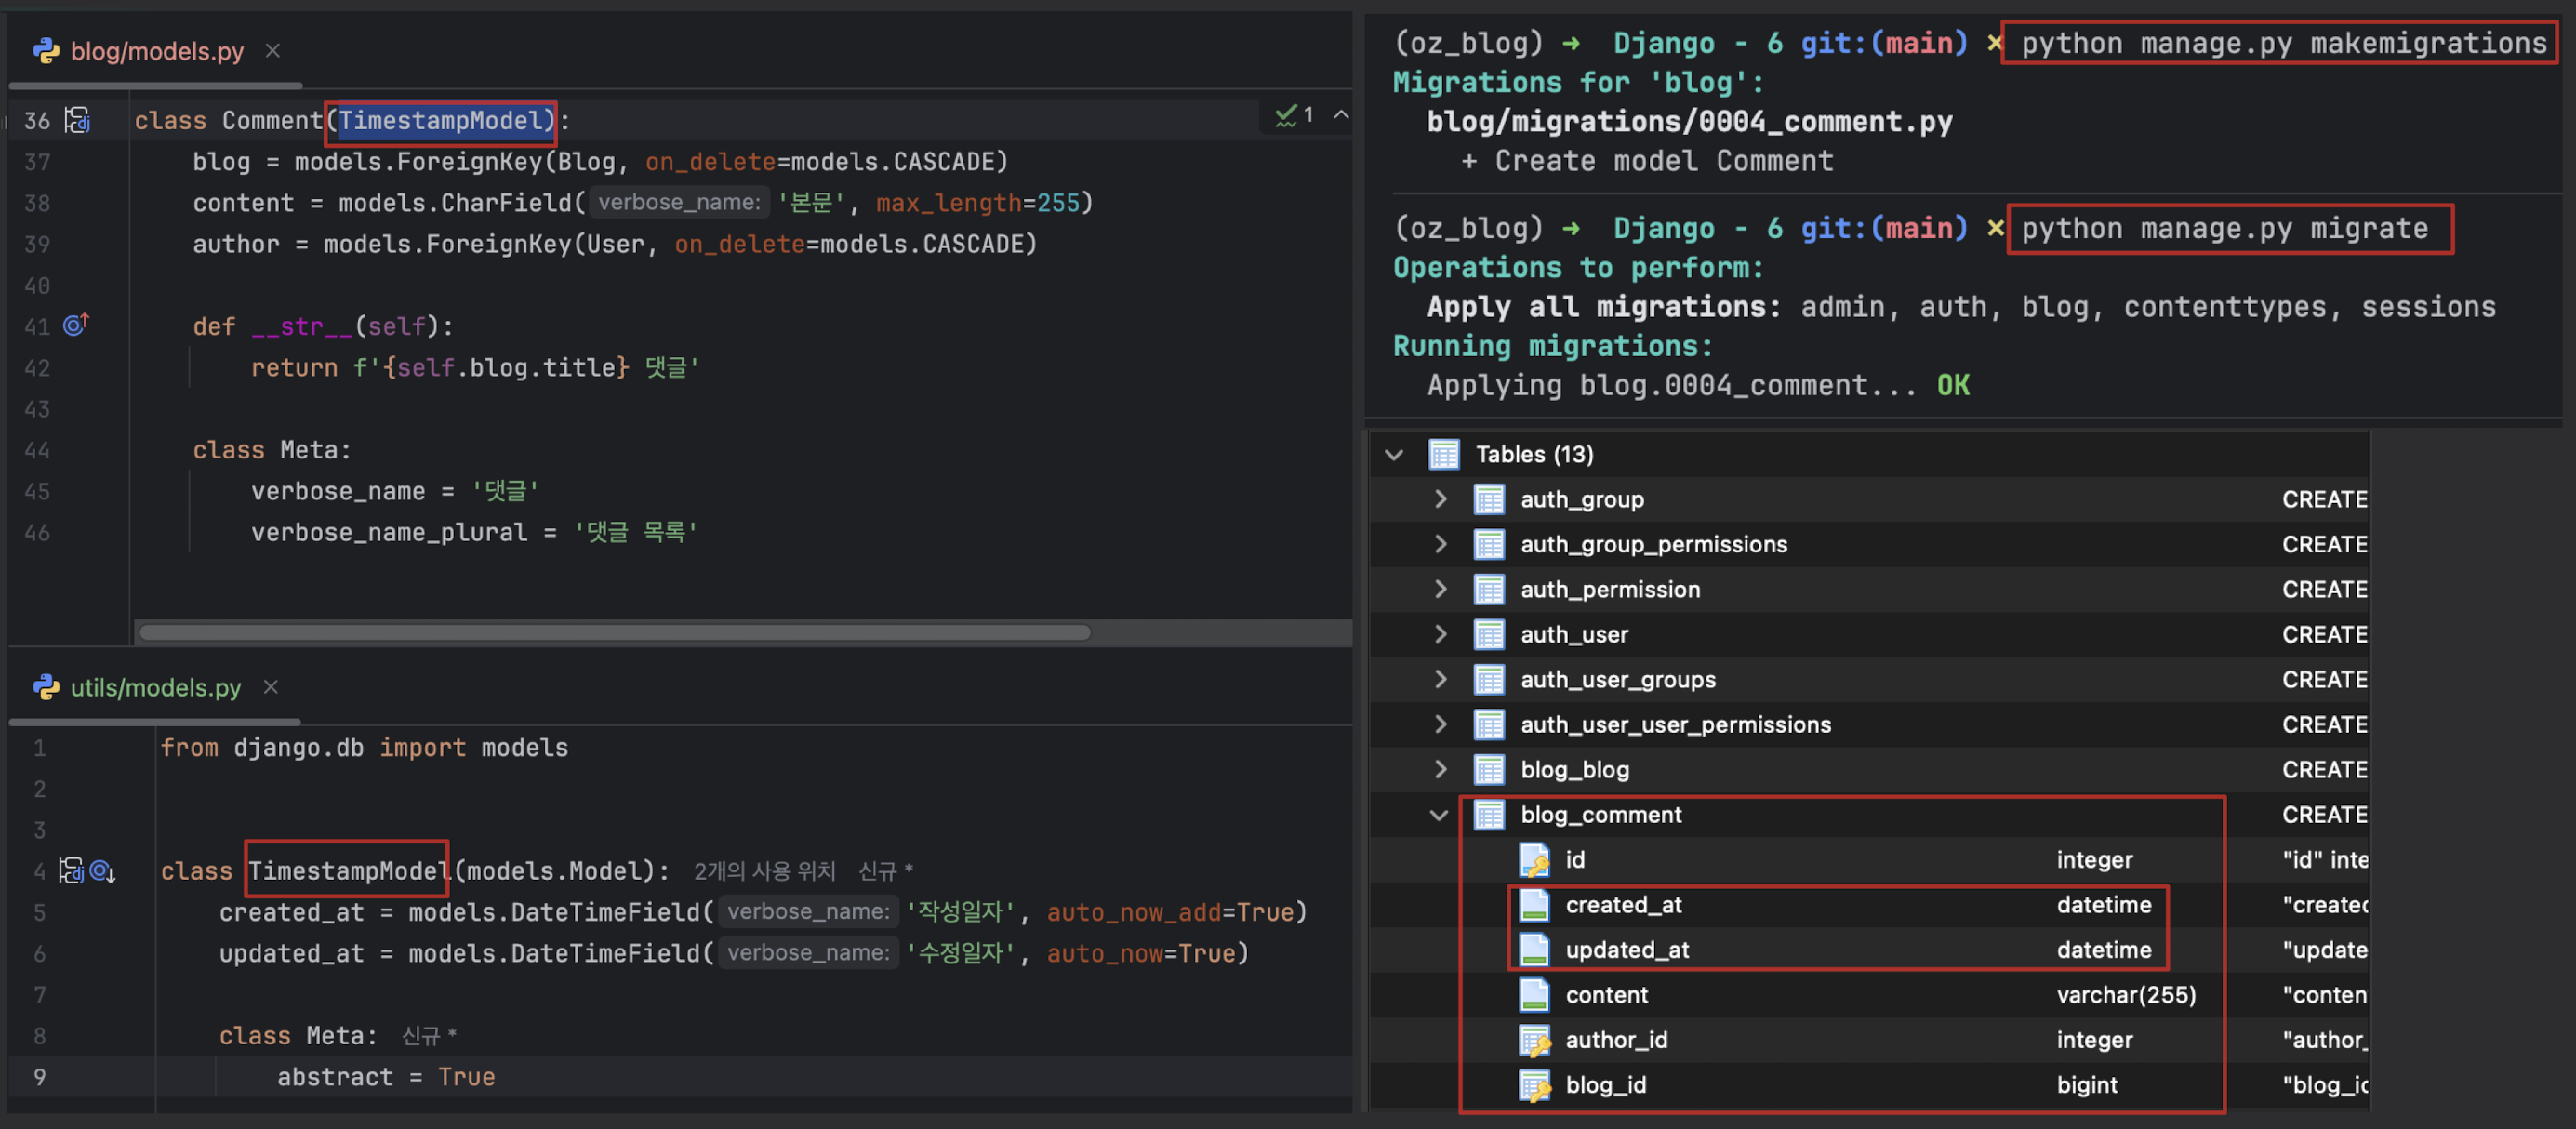2576x1129 pixels.
Task: Click the blog_comment table icon
Action: (1488, 814)
